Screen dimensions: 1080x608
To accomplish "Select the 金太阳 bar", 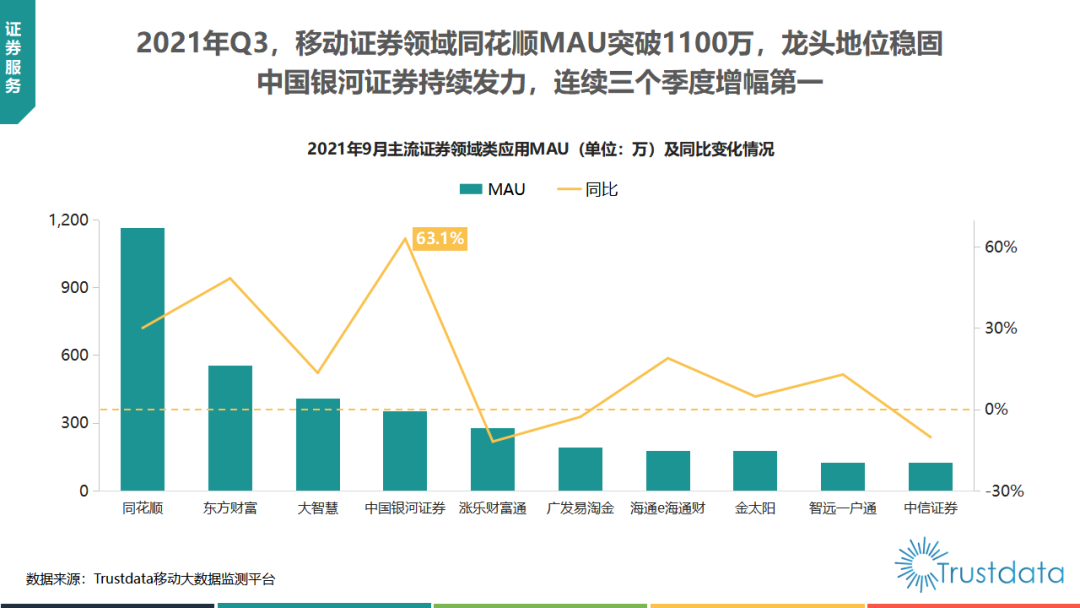I will [x=755, y=471].
